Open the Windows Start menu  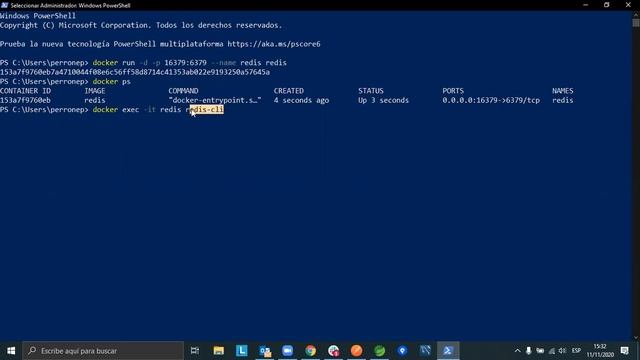point(11,351)
